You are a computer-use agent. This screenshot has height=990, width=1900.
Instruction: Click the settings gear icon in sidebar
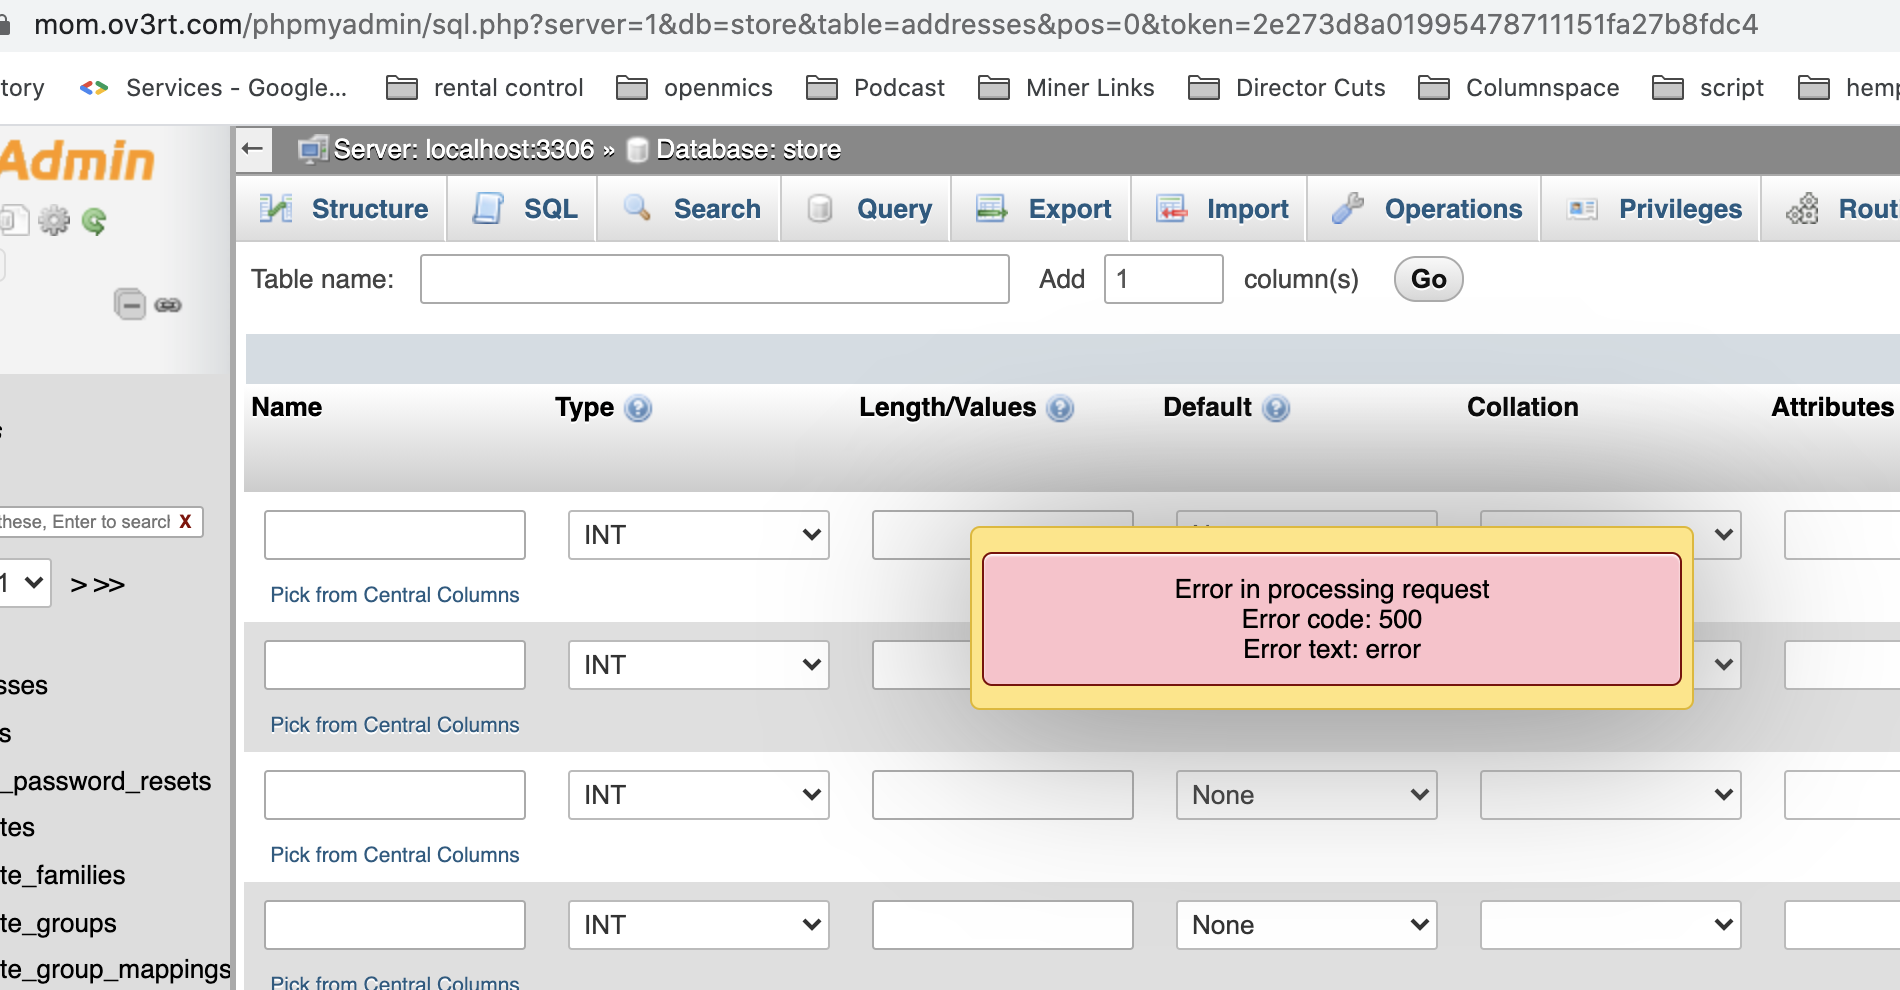coord(54,220)
